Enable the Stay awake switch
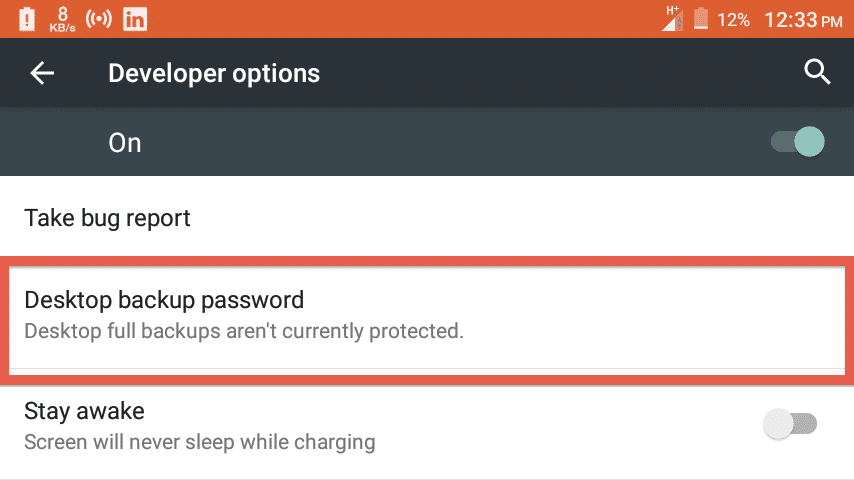Viewport: 854px width, 480px height. (790, 423)
